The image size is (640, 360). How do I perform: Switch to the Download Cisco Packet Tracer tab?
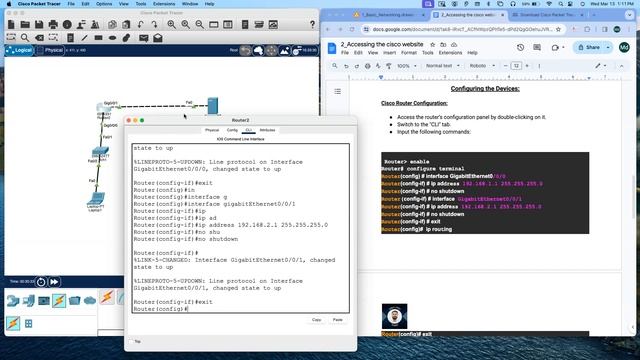click(x=548, y=15)
